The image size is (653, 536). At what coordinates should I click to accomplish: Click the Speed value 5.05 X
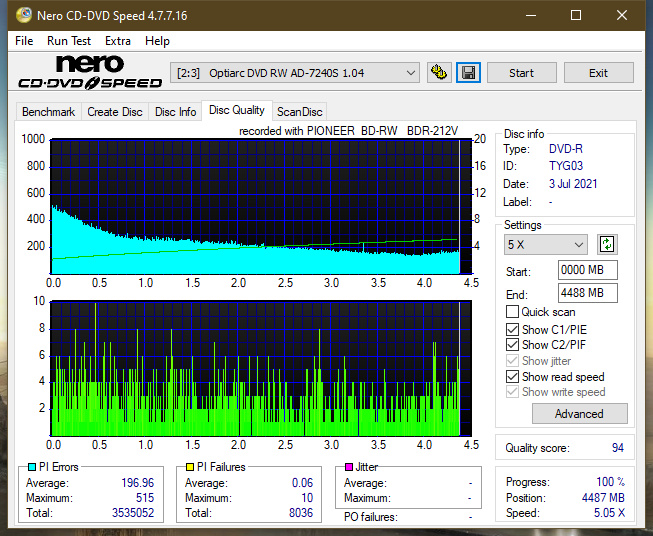(x=609, y=513)
